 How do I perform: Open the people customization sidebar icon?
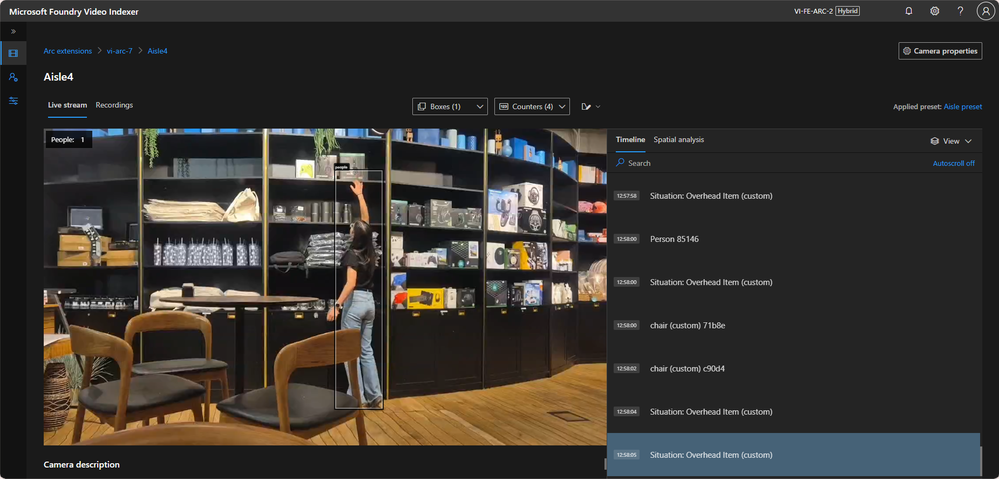(13, 77)
